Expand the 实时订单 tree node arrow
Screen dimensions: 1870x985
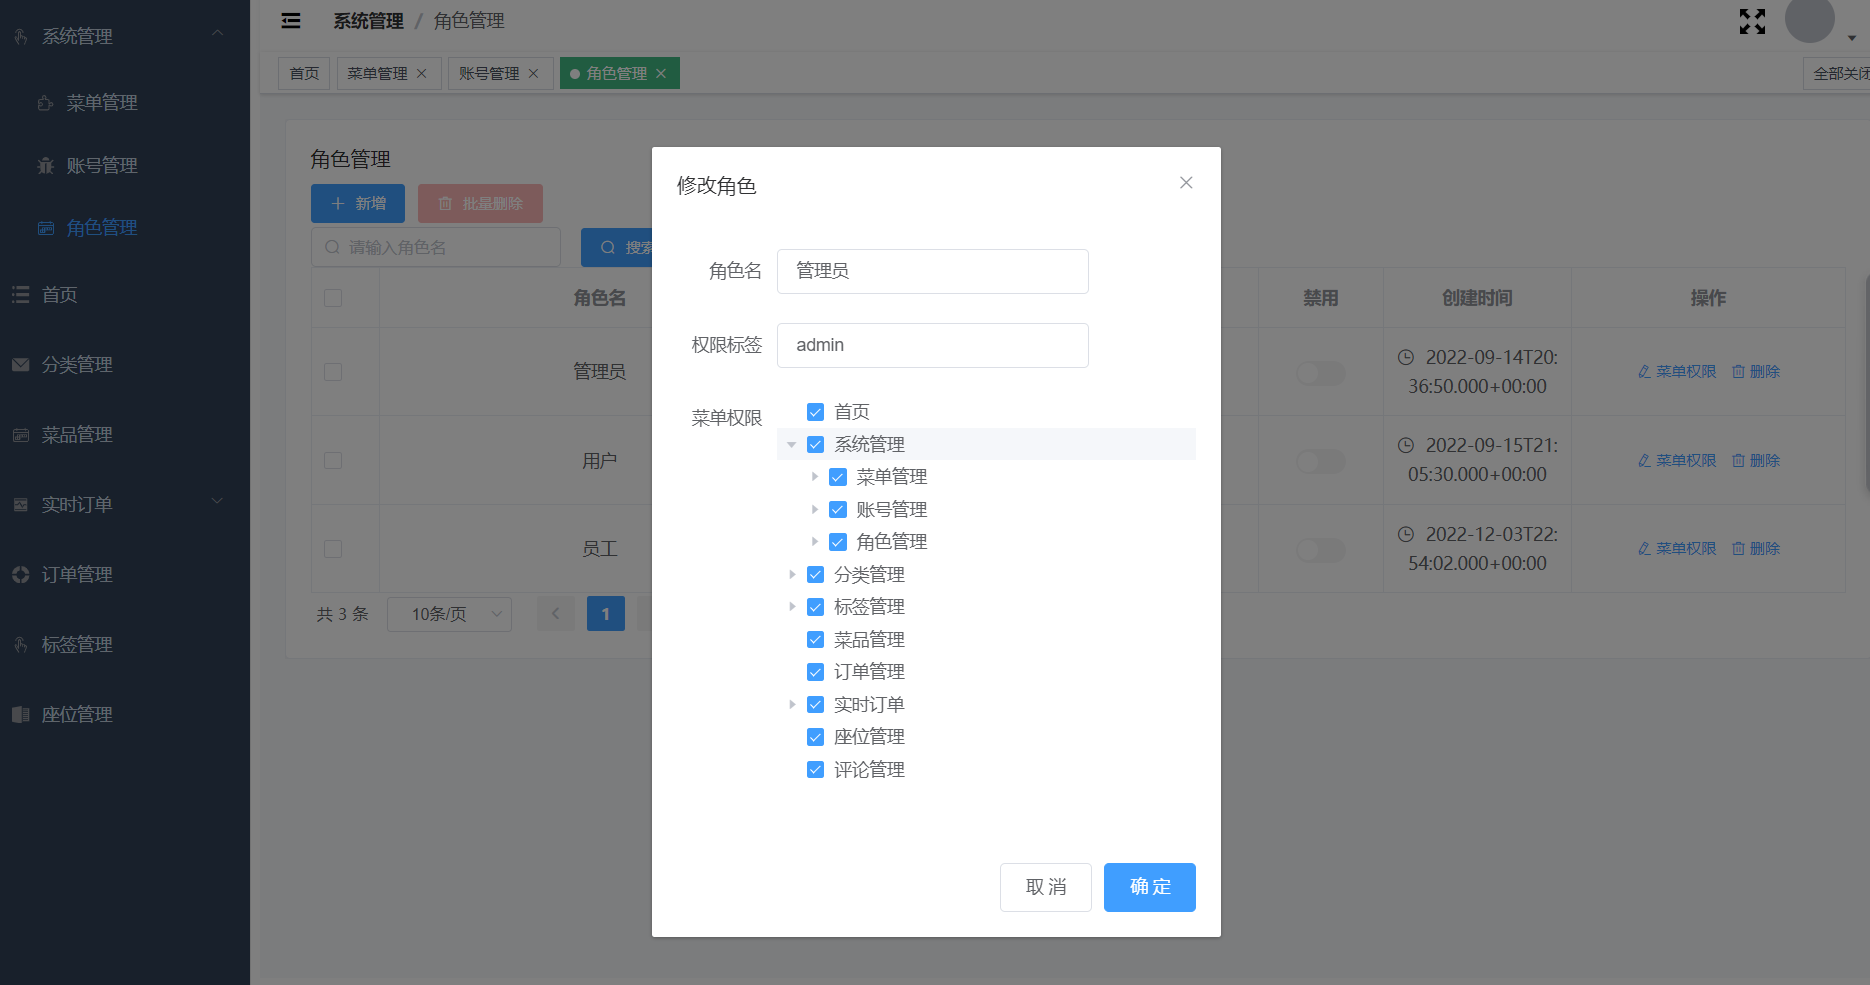point(792,705)
